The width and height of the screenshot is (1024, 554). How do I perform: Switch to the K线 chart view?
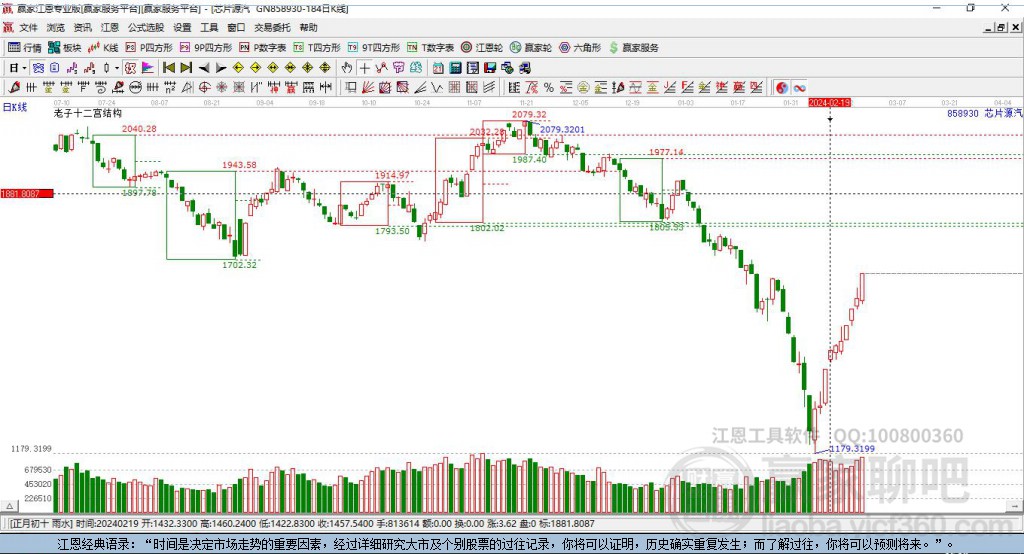(x=103, y=48)
